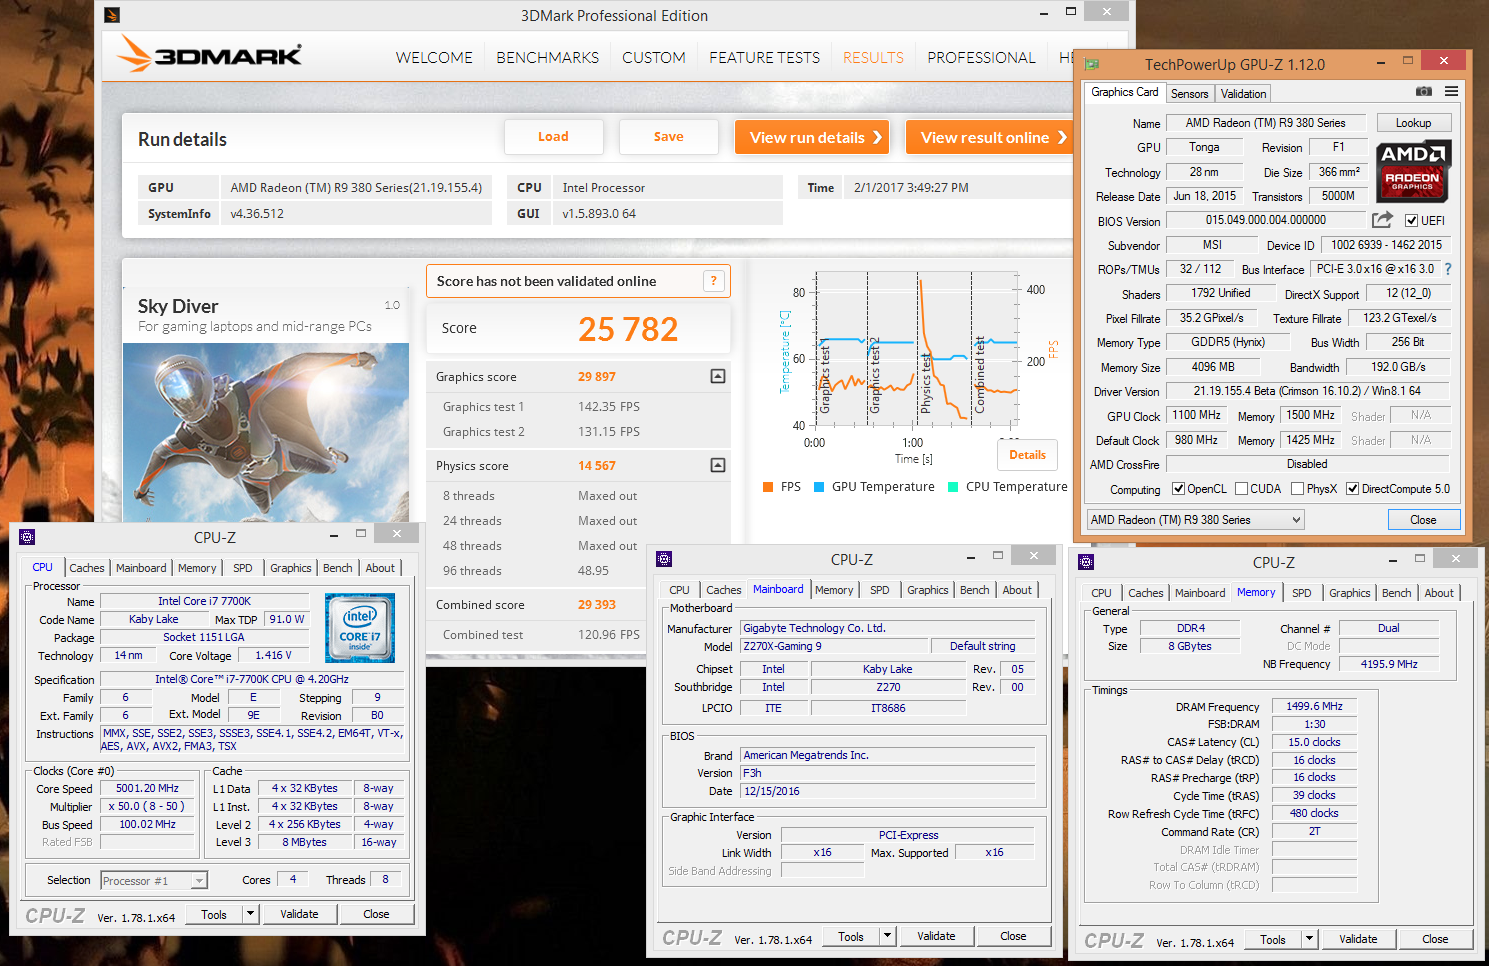Click the GPU-Z screenshot camera icon
Image resolution: width=1489 pixels, height=966 pixels.
pyautogui.click(x=1423, y=92)
